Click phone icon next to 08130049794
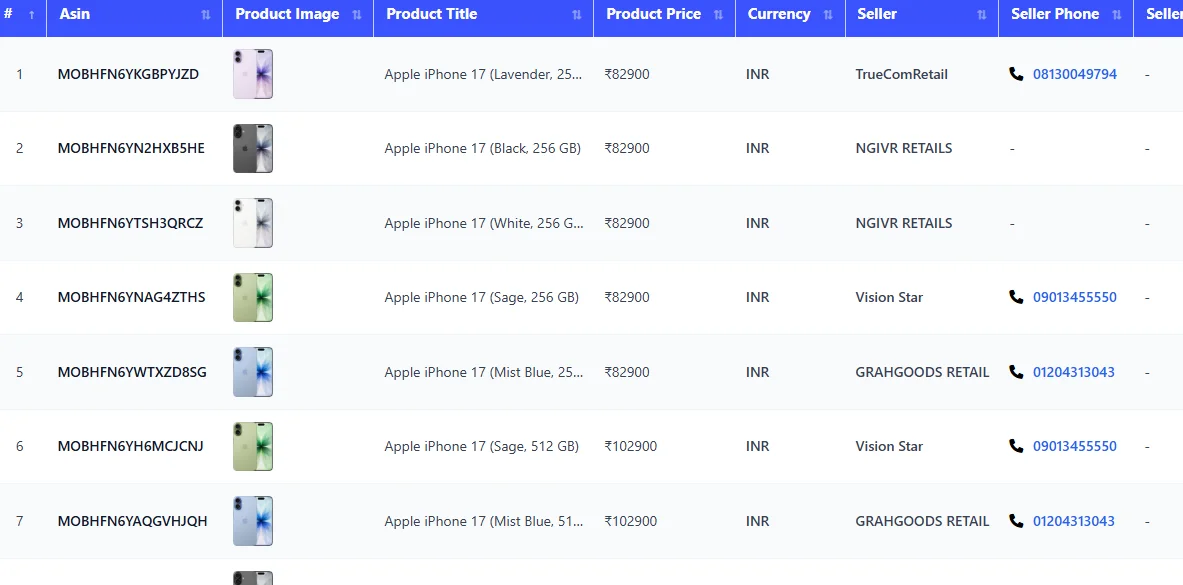Viewport: 1183px width, 585px height. (1016, 74)
